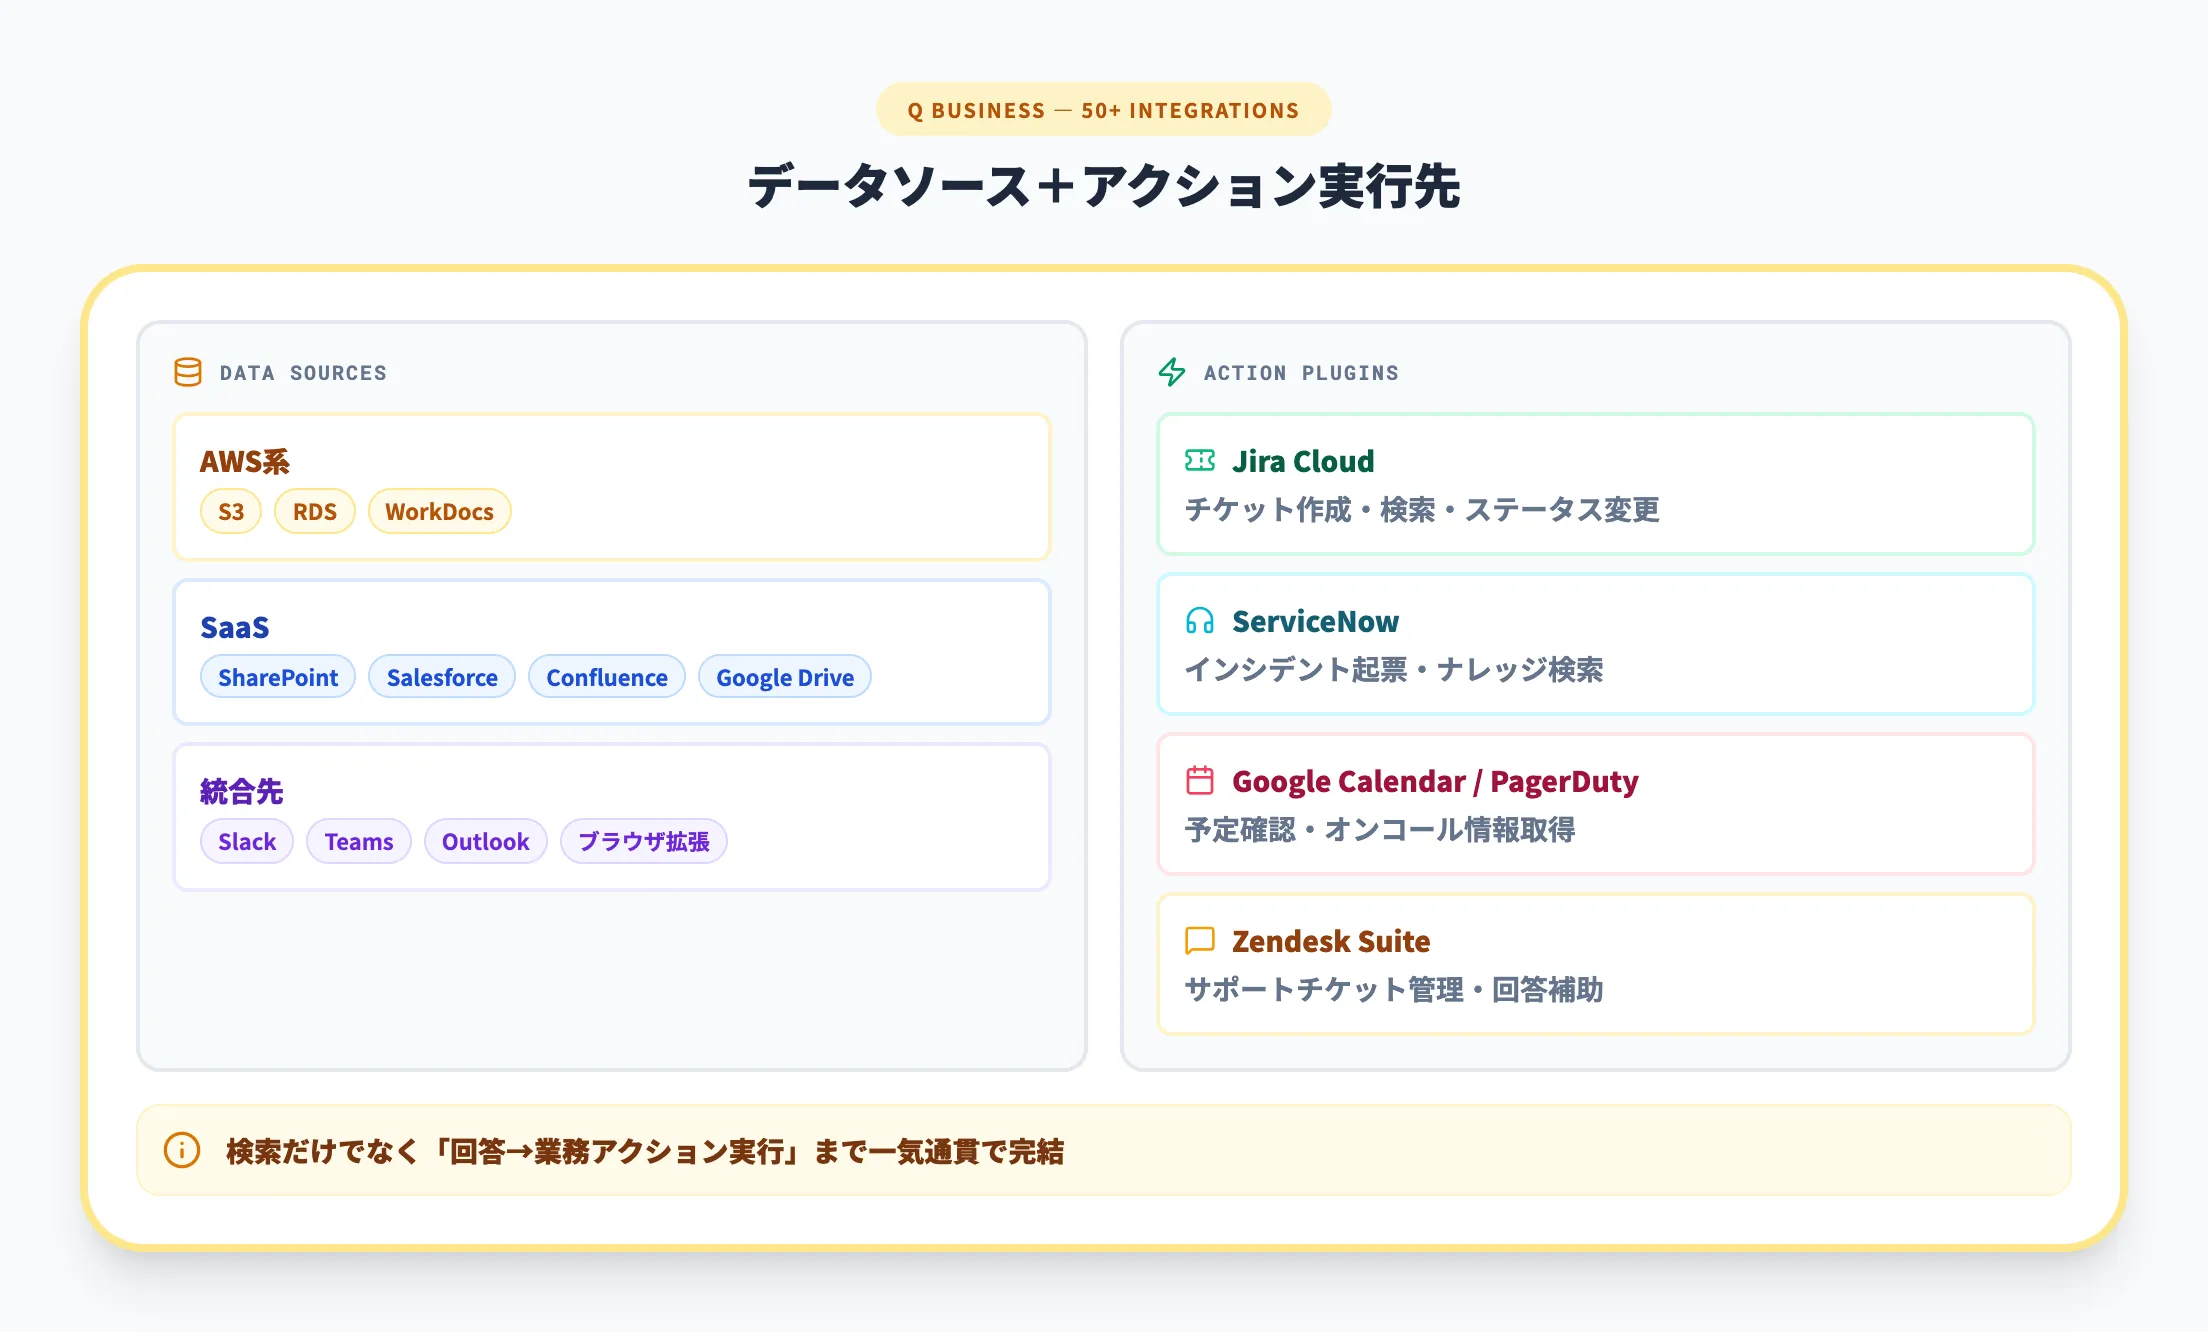Select the speech bubble icon next to Zendesk Suite

(x=1199, y=941)
